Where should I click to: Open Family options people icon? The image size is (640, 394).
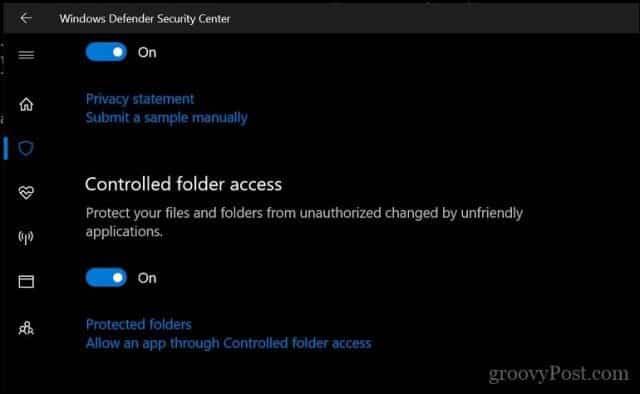(x=26, y=328)
